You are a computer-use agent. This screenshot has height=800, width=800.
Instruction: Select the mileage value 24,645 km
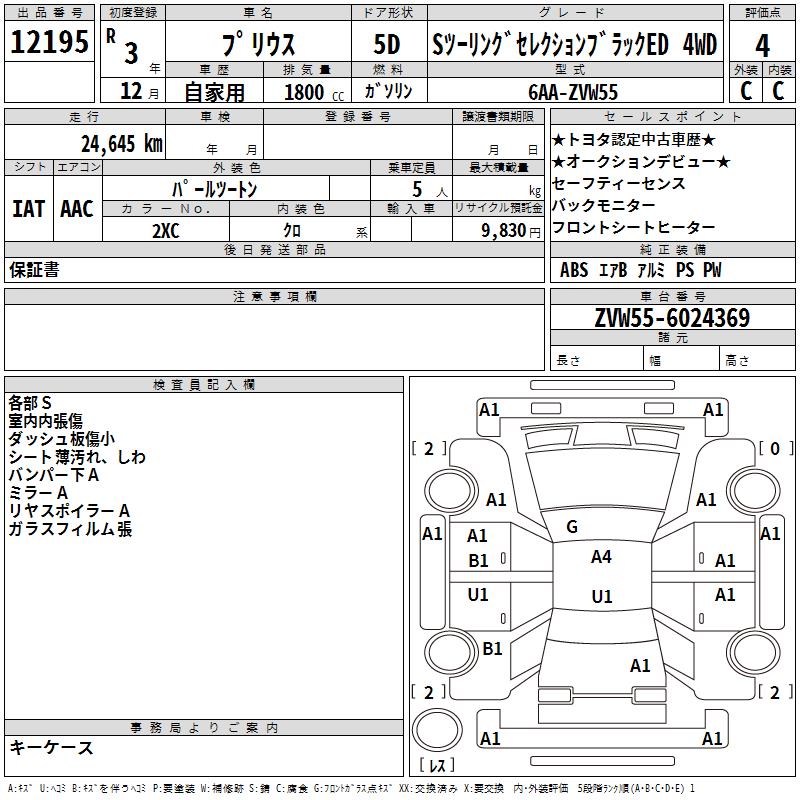pyautogui.click(x=121, y=144)
